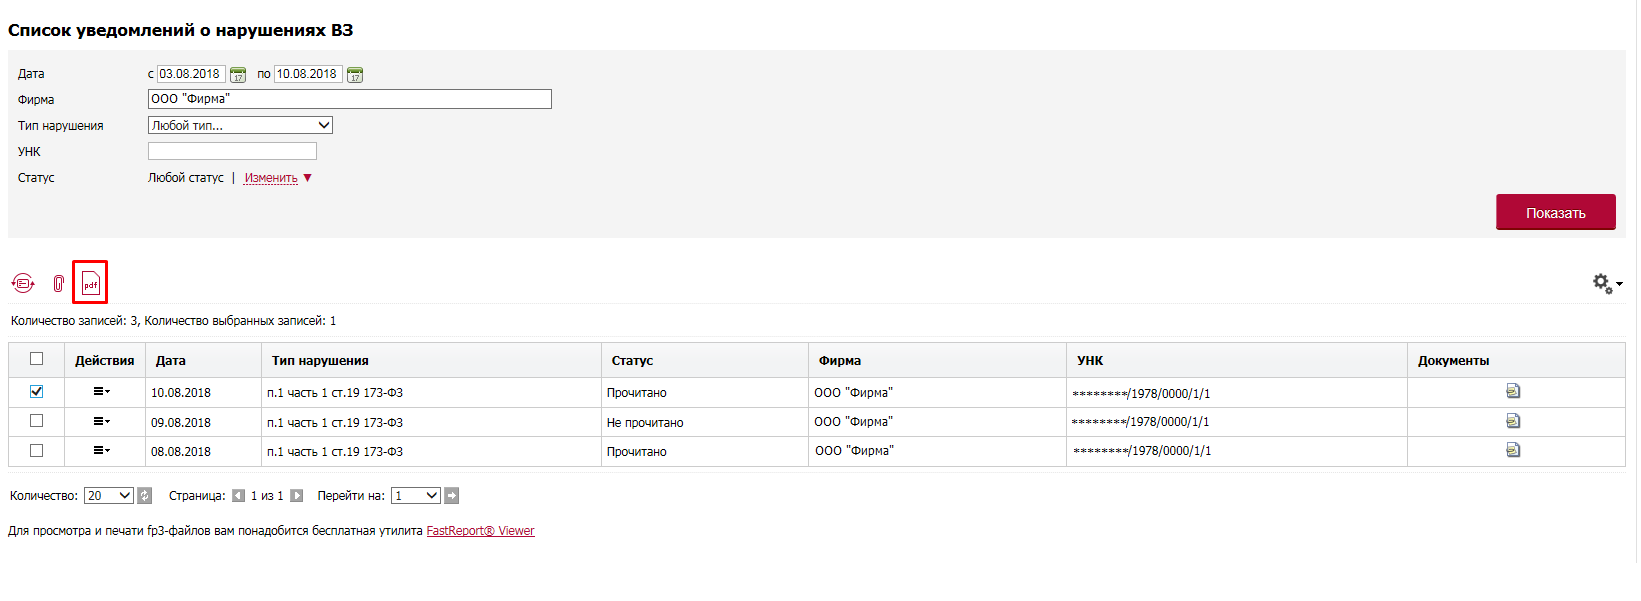Viewport: 1641px width, 601px height.
Task: Click the Любой статус text
Action: coord(186,178)
